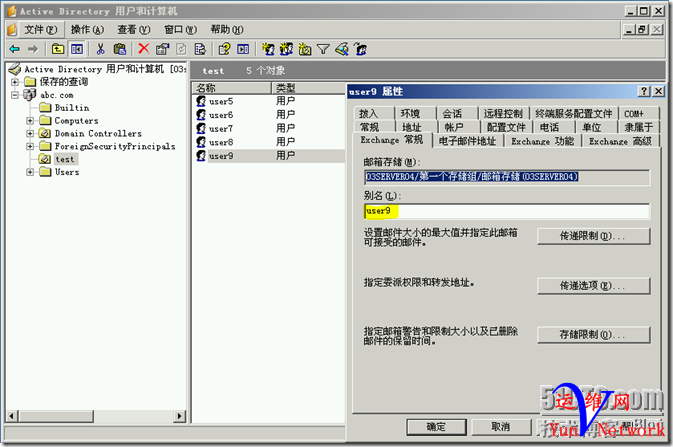Switch to the 常规 tab
The image size is (673, 447).
(369, 127)
